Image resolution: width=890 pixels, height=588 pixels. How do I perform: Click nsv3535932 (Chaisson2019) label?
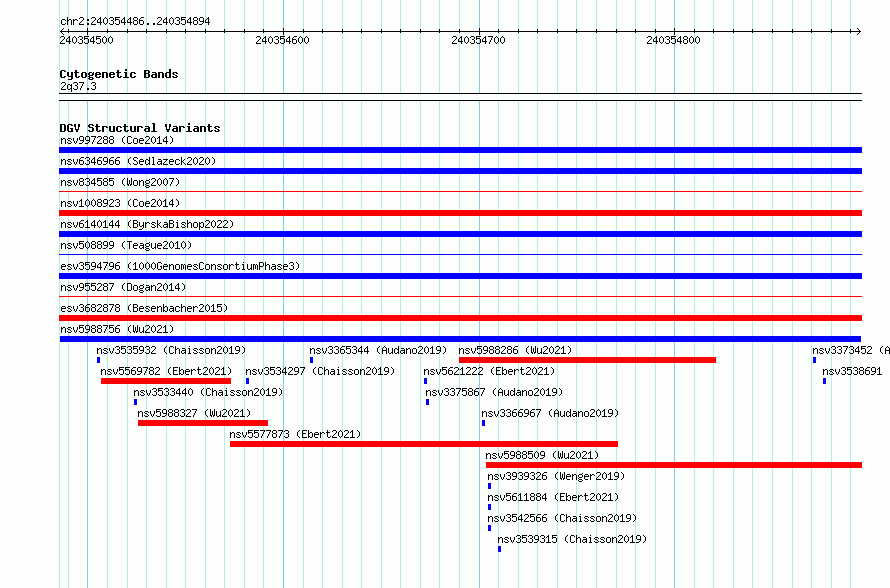point(171,350)
